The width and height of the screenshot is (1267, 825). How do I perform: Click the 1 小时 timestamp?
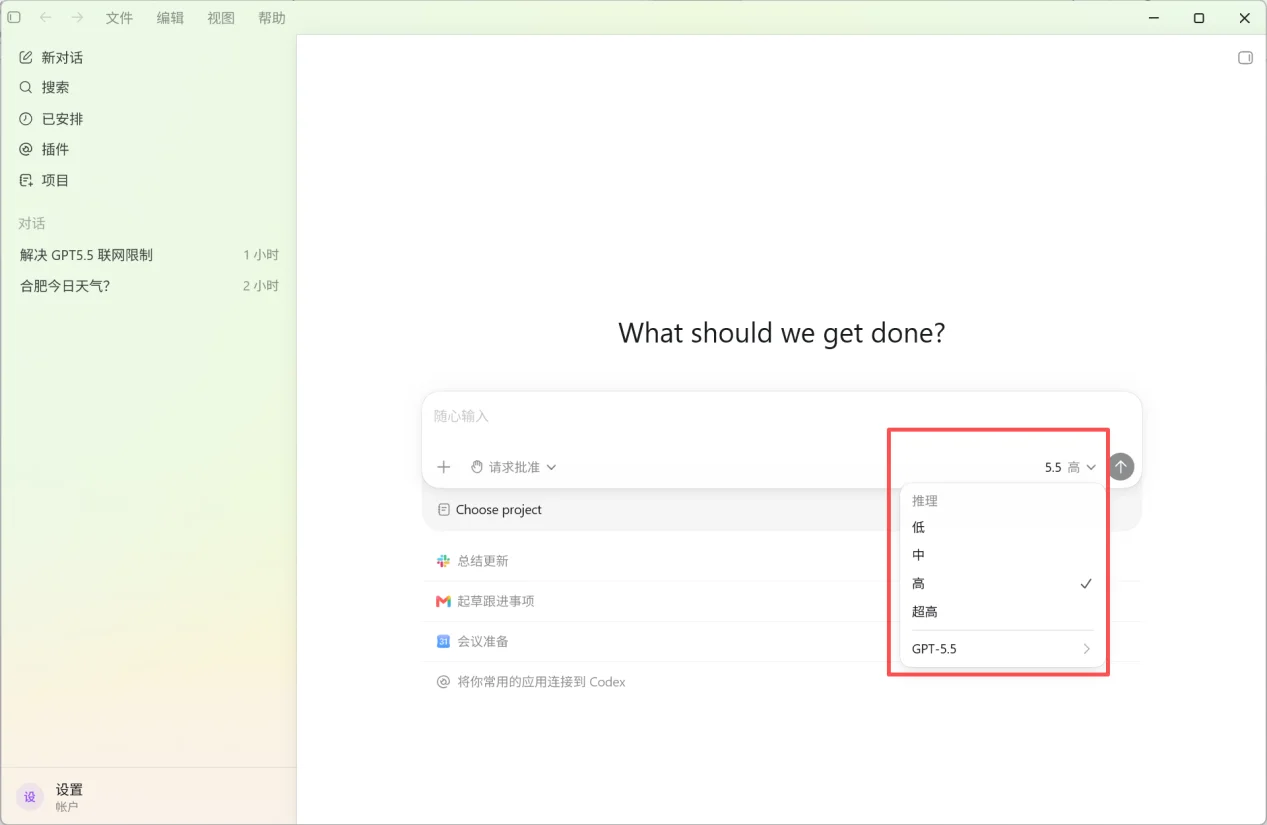coord(261,255)
